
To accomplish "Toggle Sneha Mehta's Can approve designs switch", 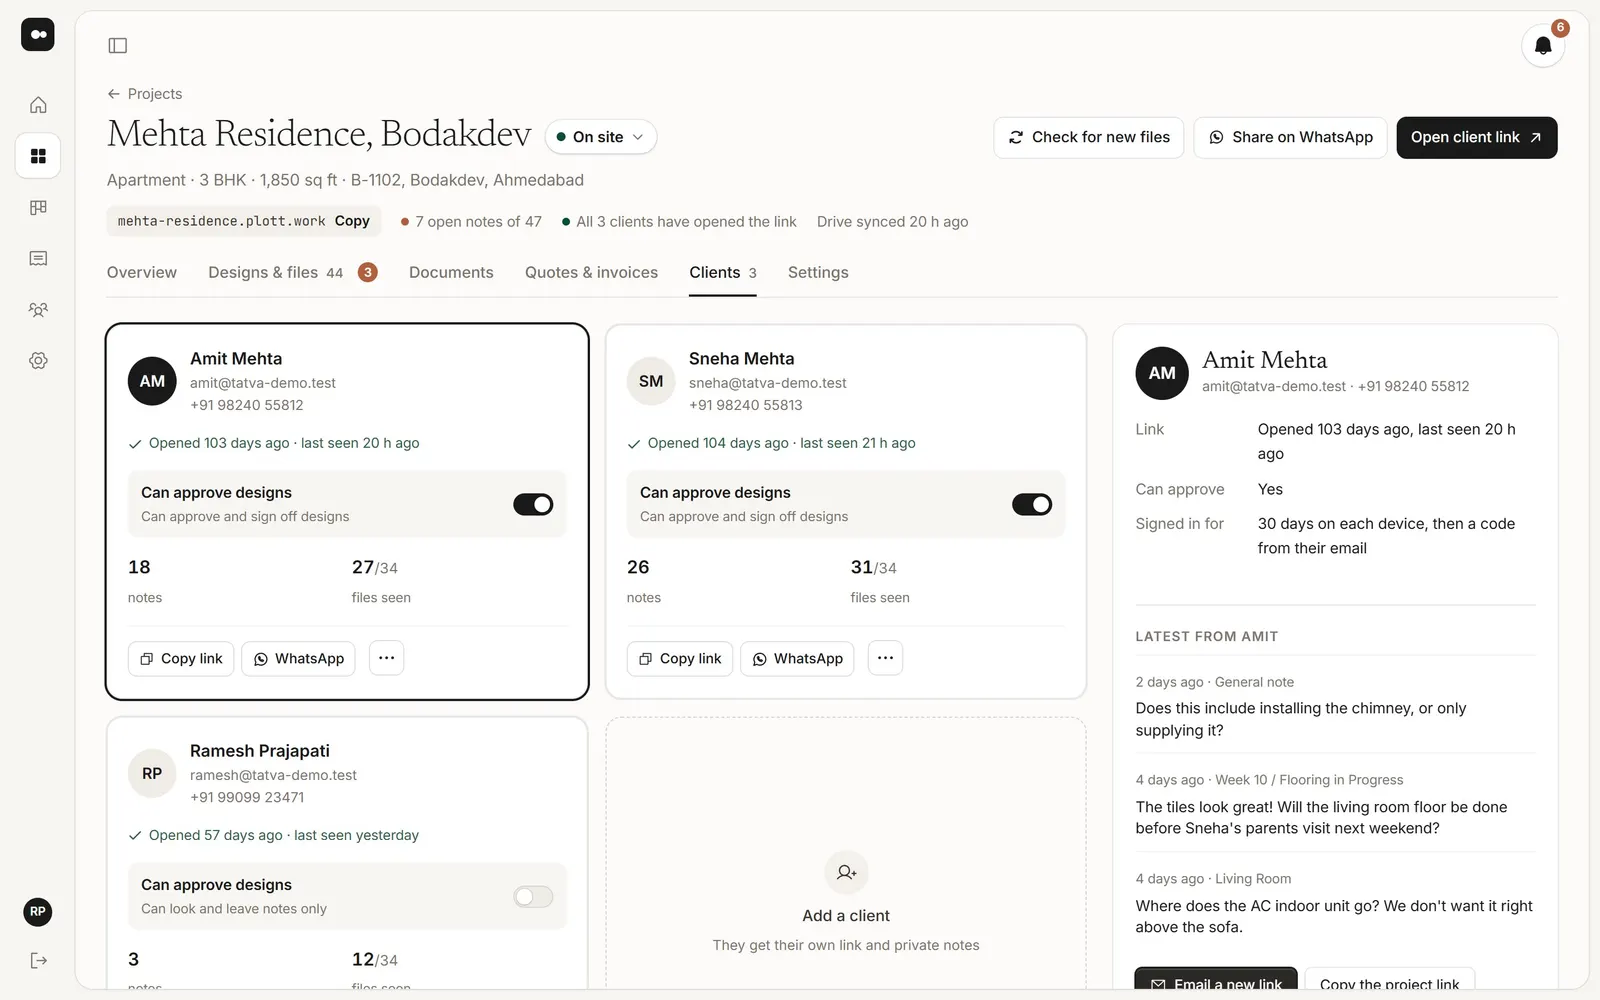I will click(1032, 505).
